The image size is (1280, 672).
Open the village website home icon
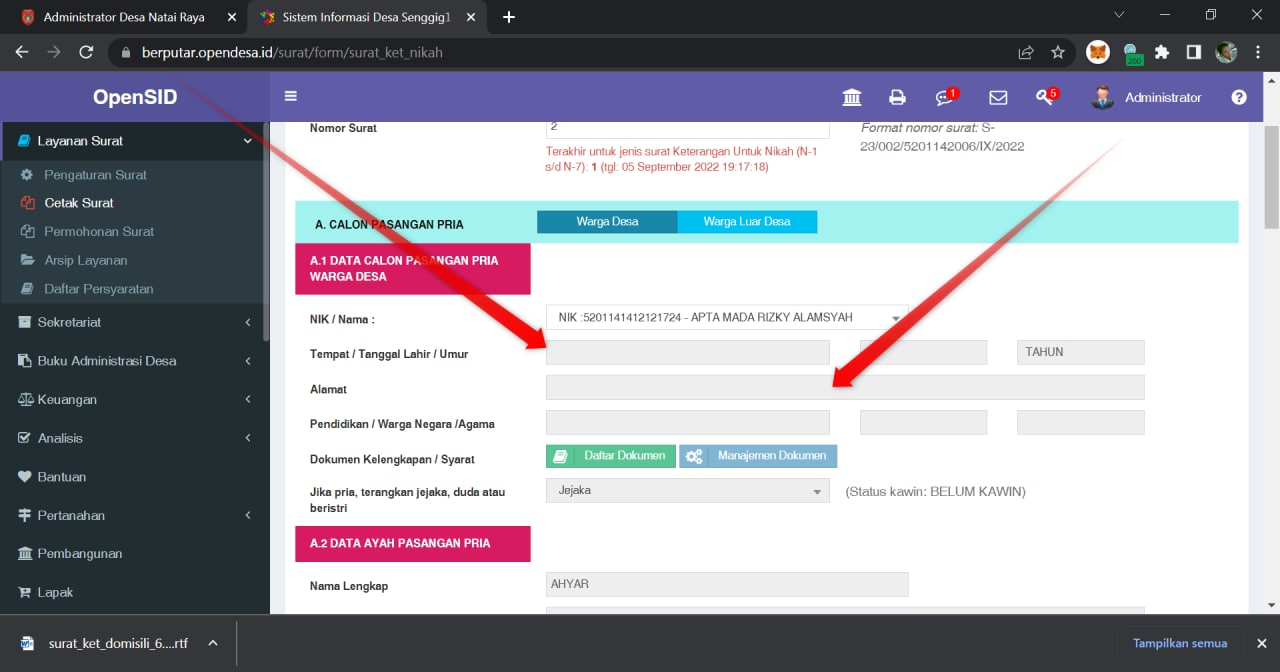point(851,97)
